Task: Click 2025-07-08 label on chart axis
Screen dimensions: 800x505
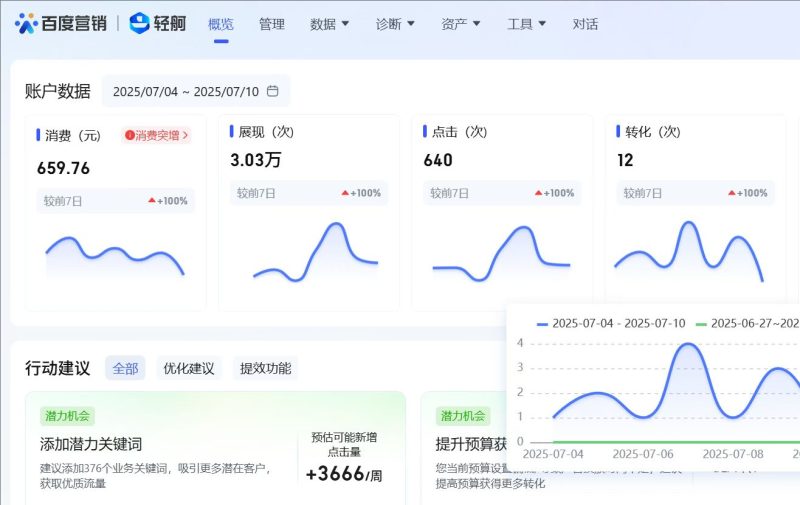Action: point(733,454)
